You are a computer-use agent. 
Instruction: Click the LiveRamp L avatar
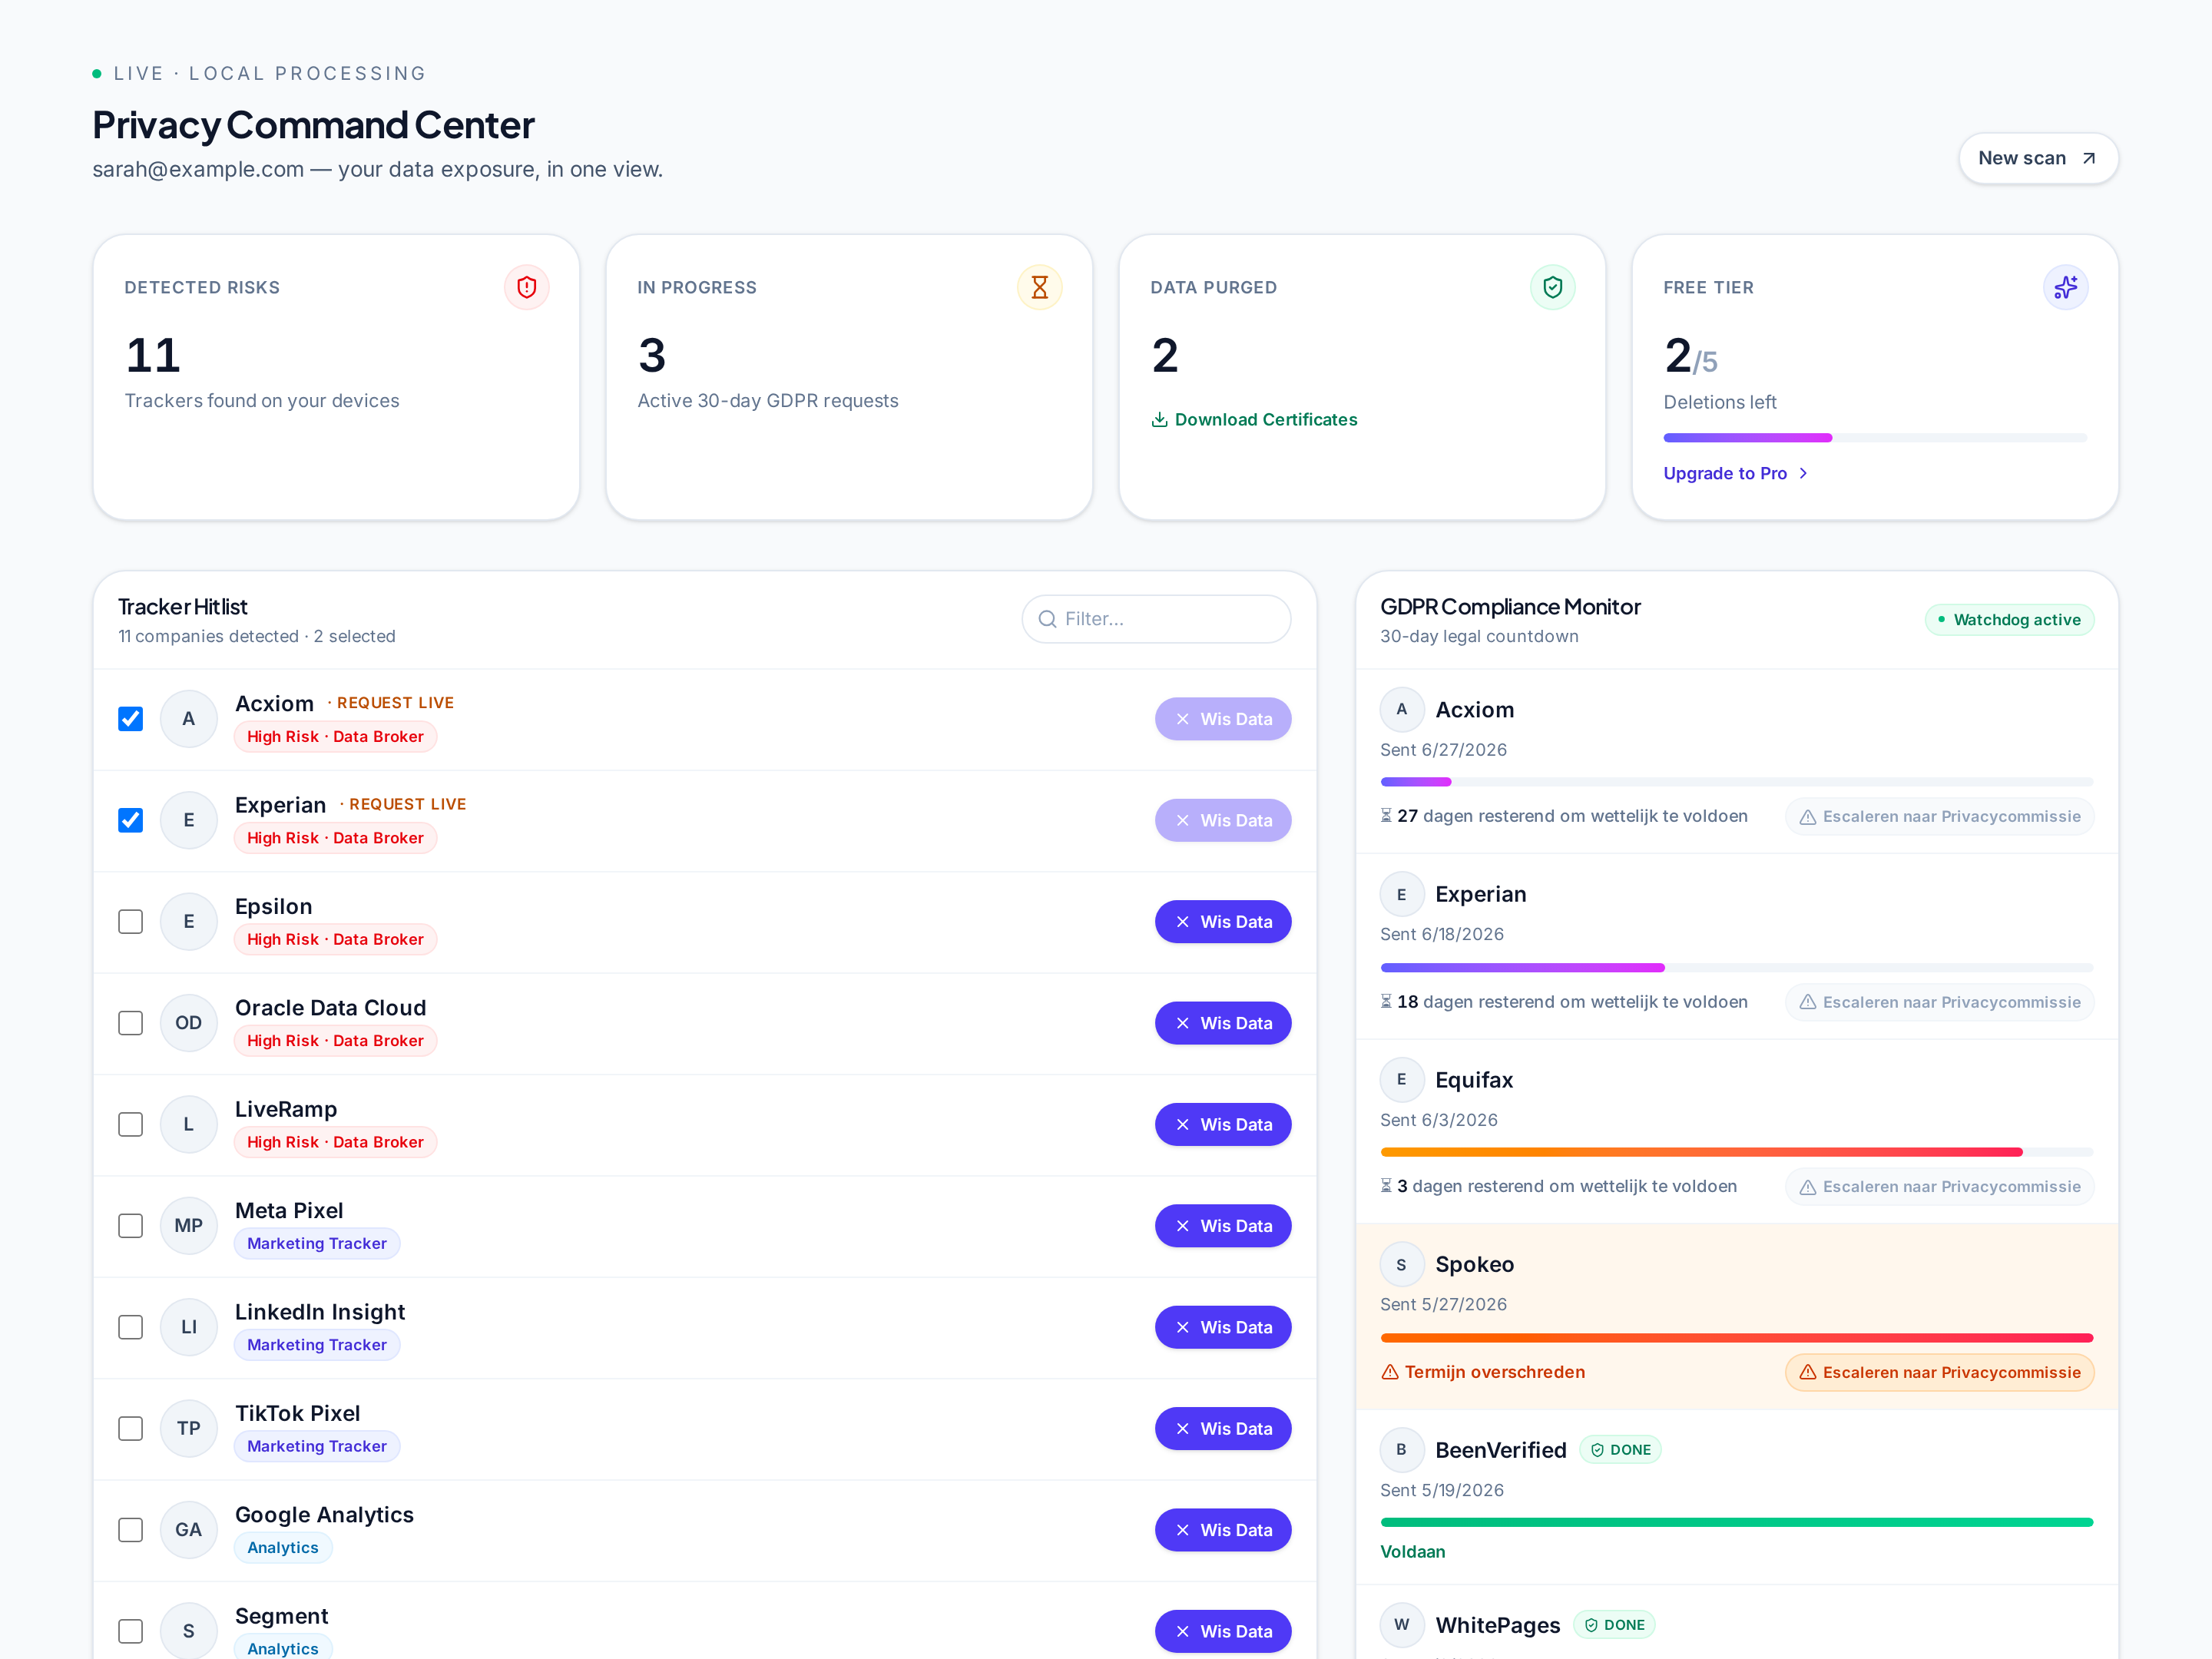click(x=188, y=1124)
